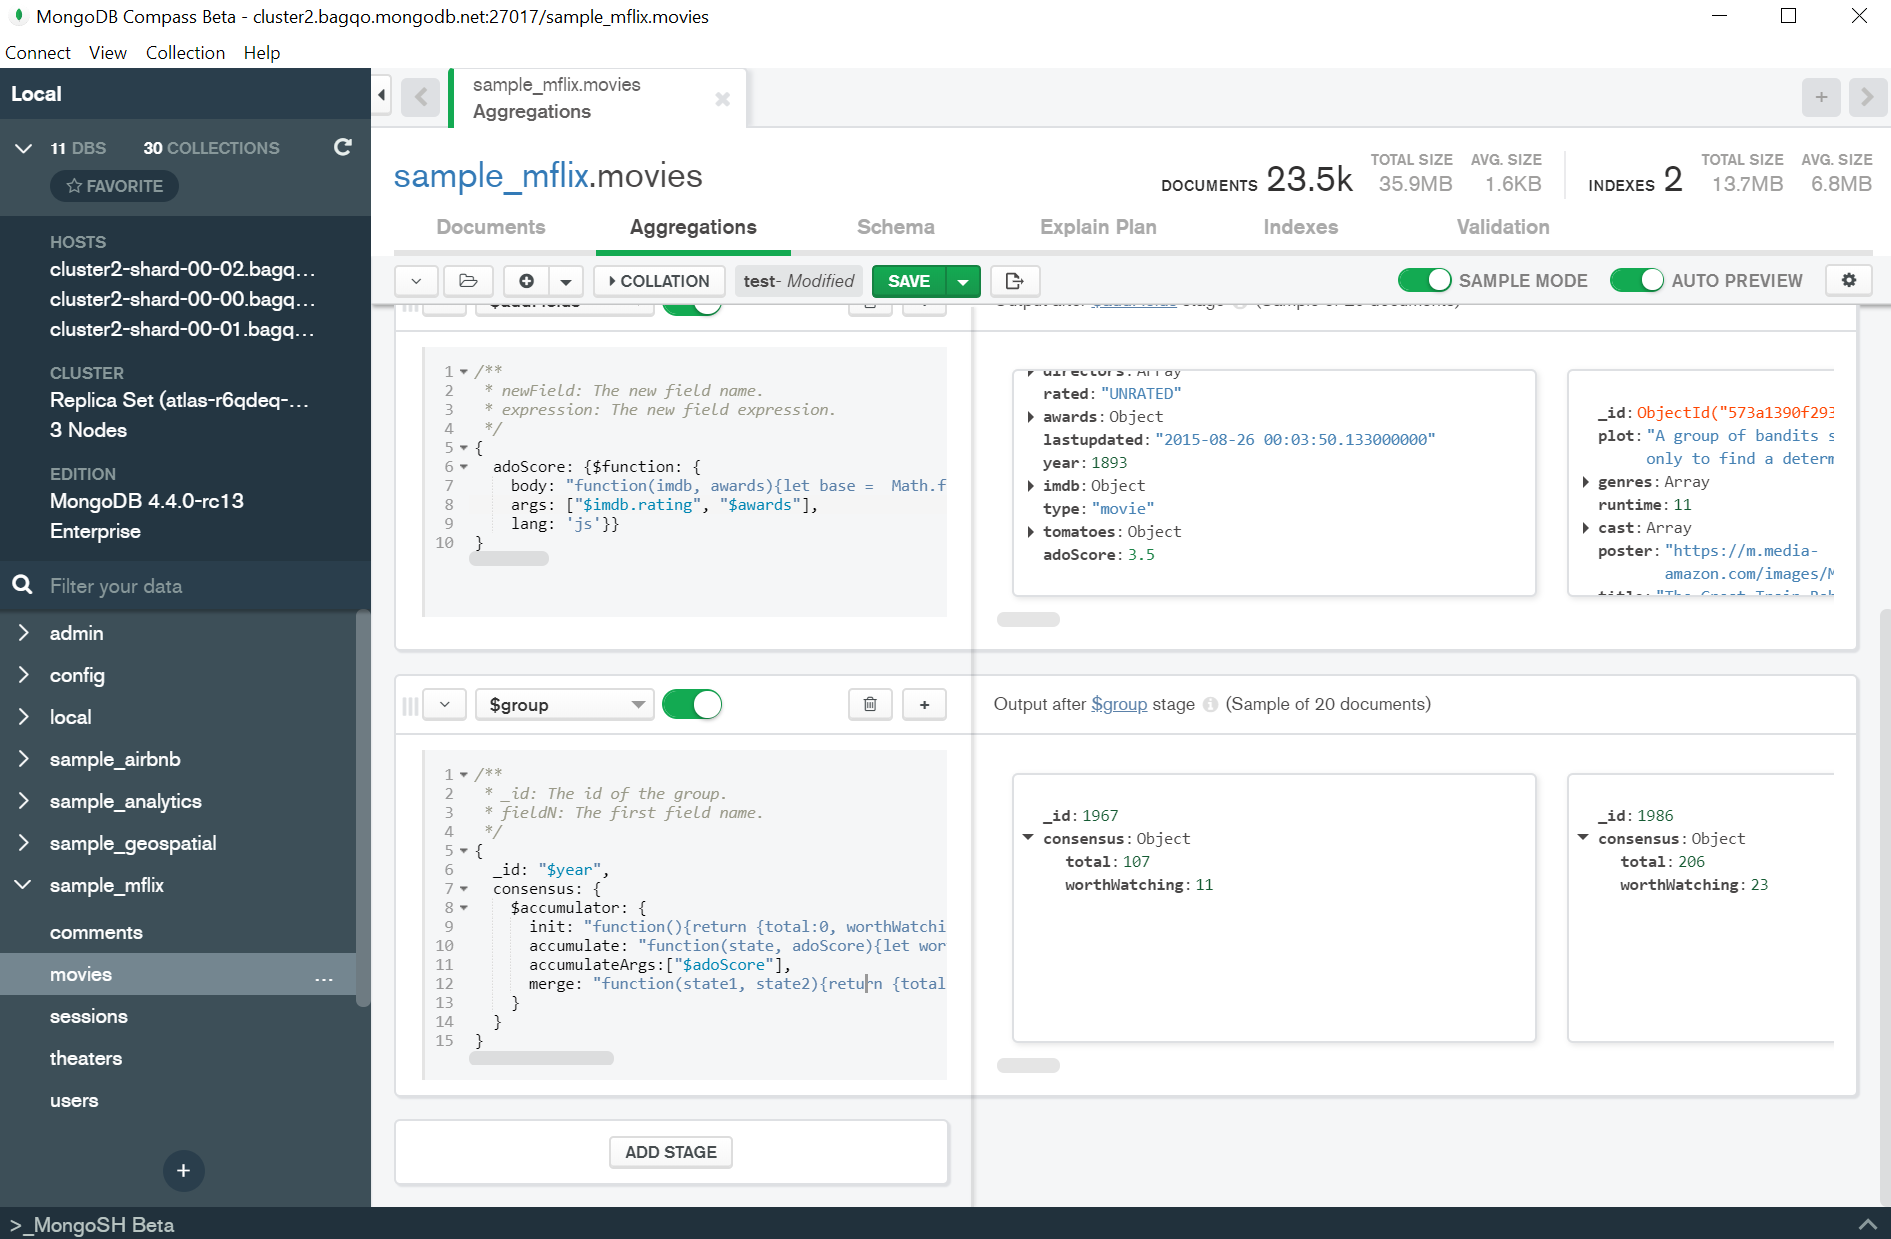Mark connection as FAVORITE
This screenshot has width=1891, height=1239.
click(x=114, y=186)
